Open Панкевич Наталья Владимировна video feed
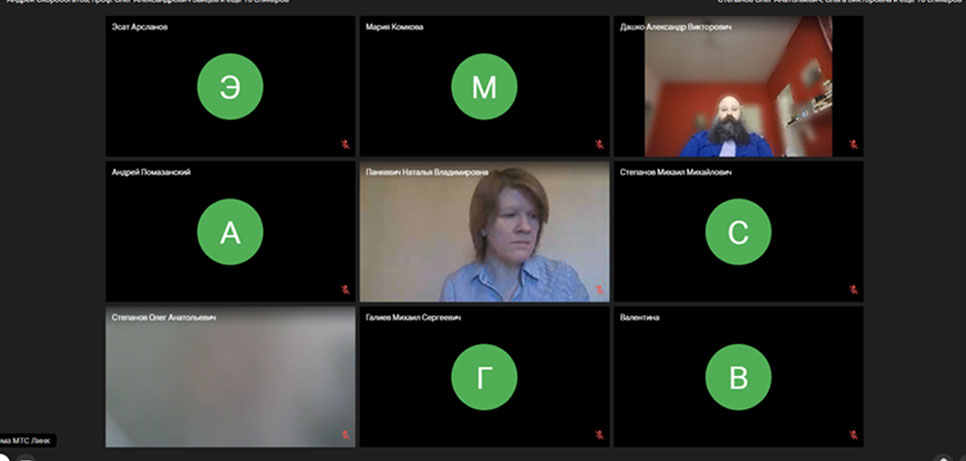The image size is (966, 461). tap(484, 232)
